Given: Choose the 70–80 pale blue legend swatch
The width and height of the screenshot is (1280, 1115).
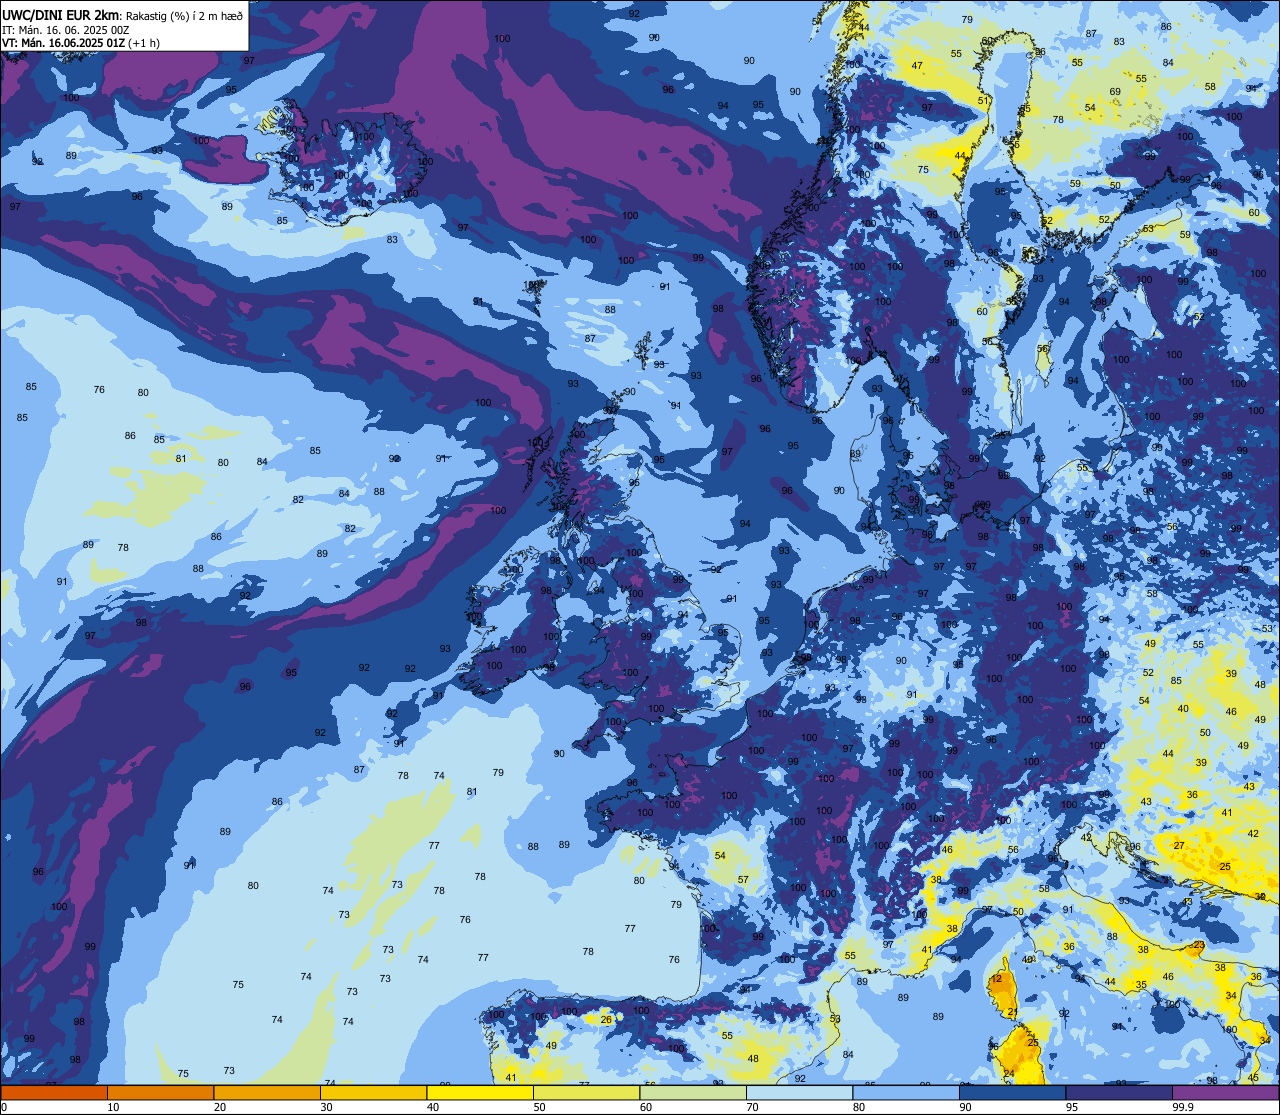Looking at the screenshot, I should point(799,1092).
